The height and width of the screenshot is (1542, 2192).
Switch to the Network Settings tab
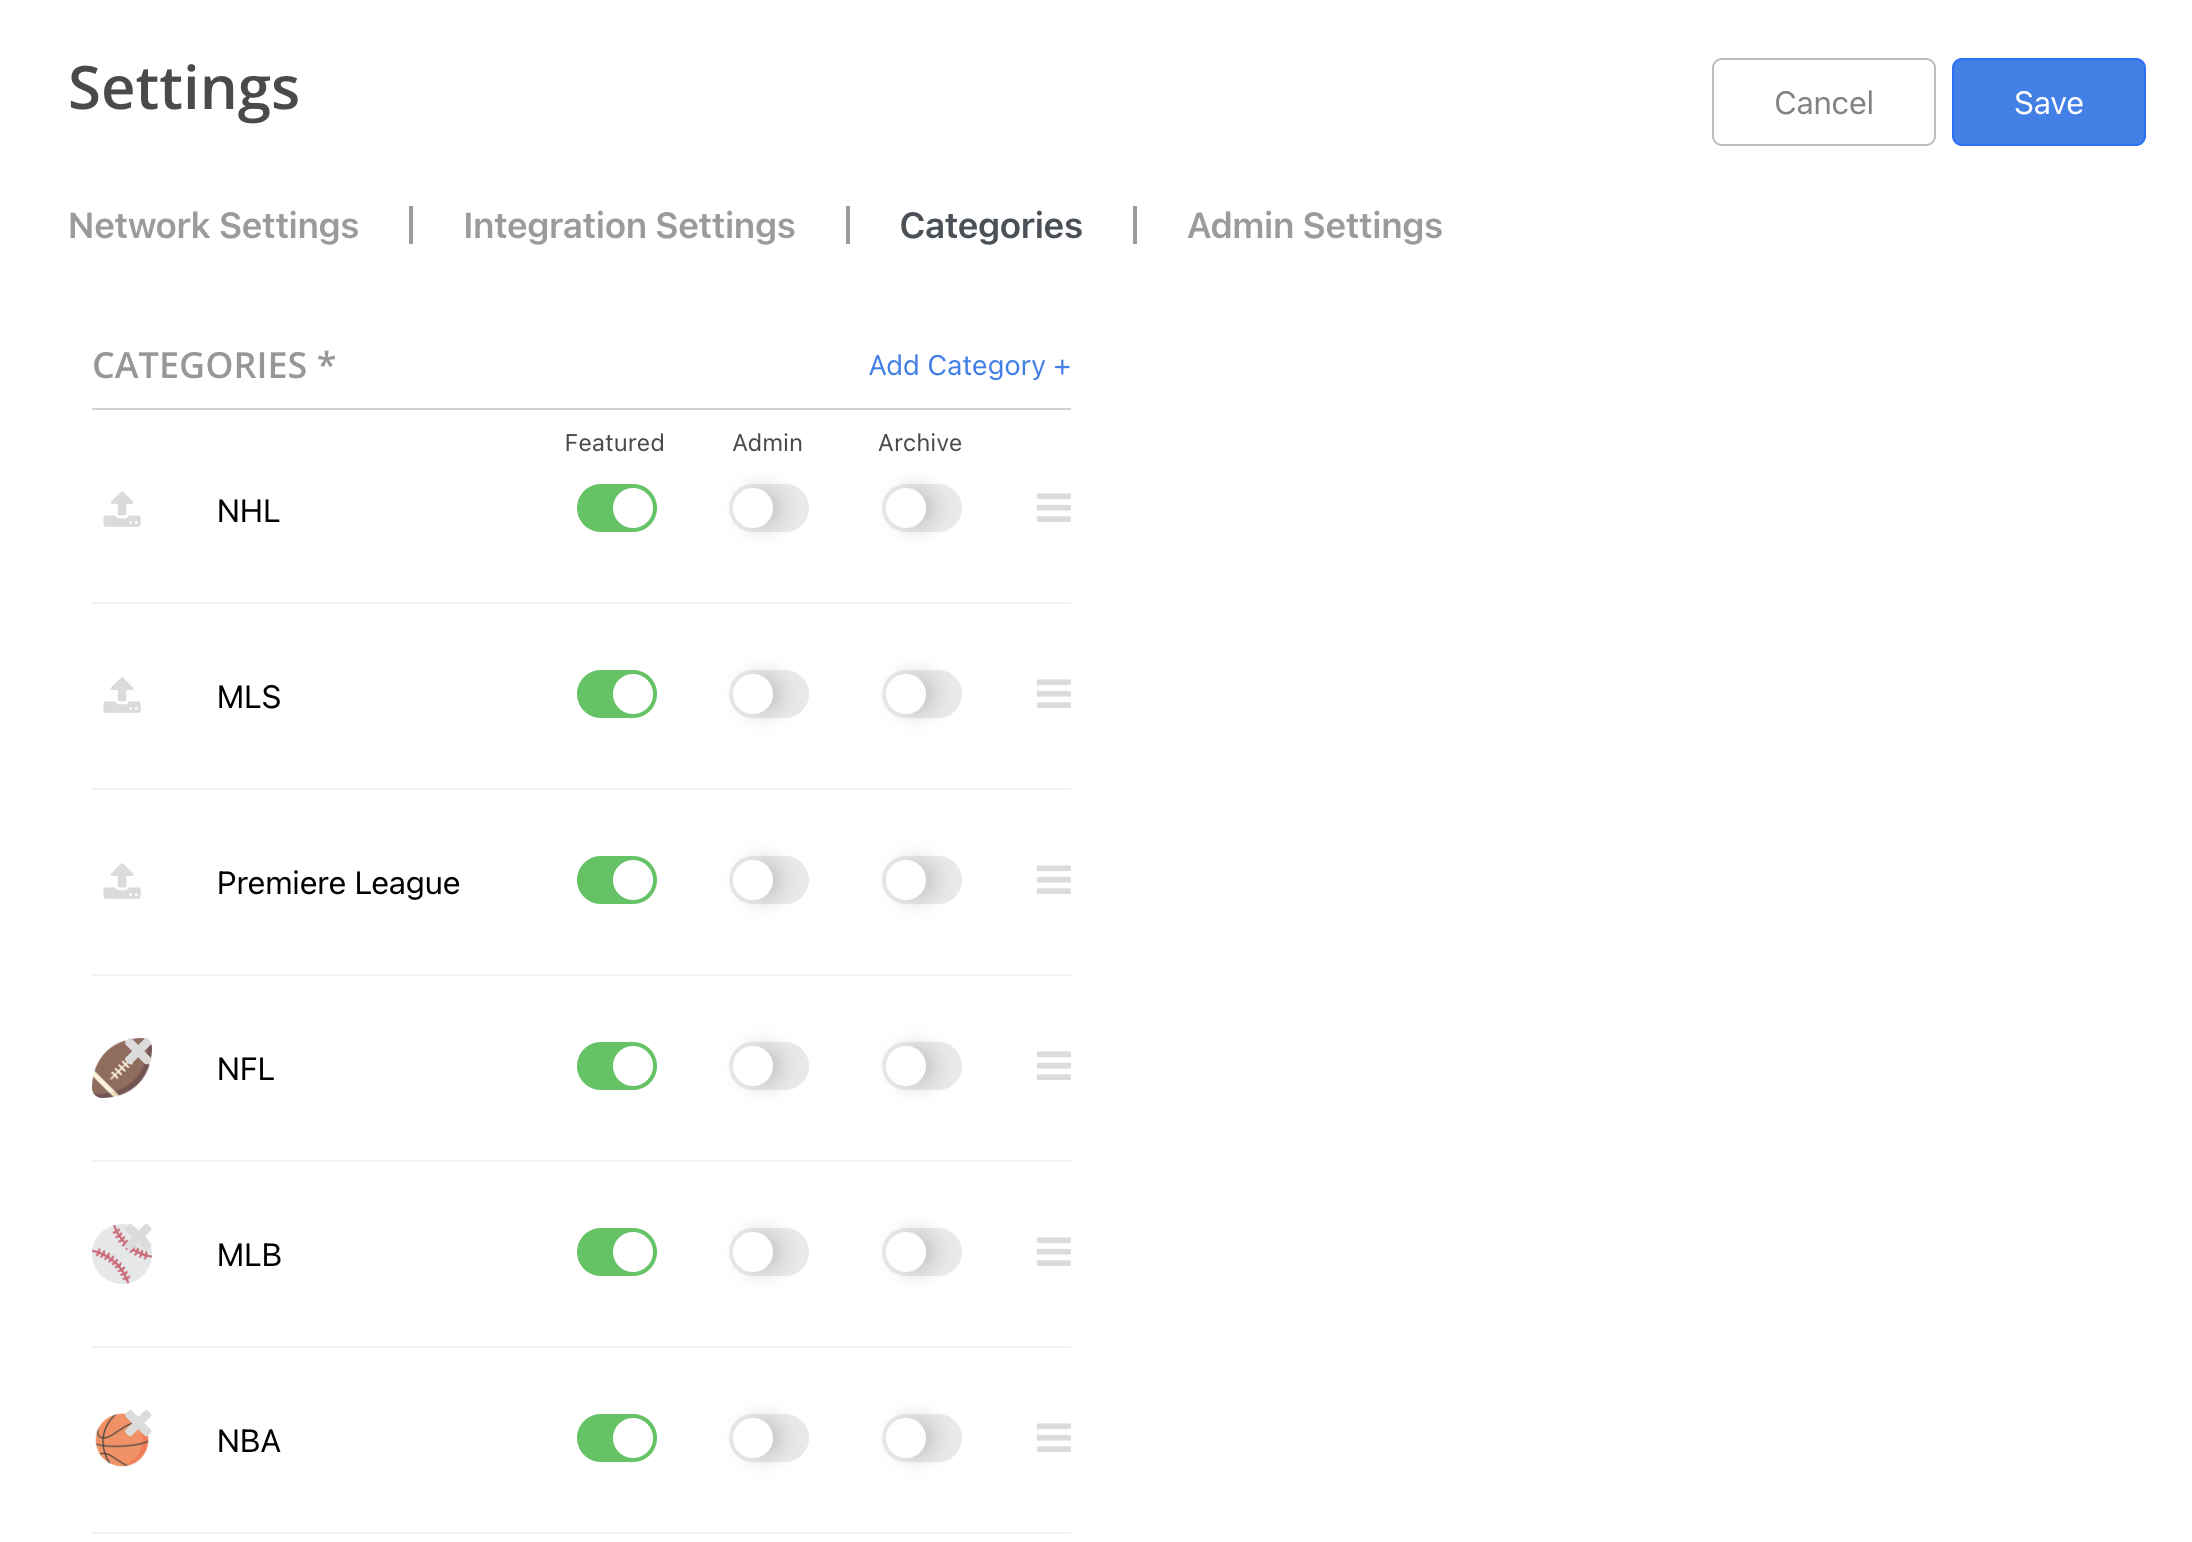[213, 226]
